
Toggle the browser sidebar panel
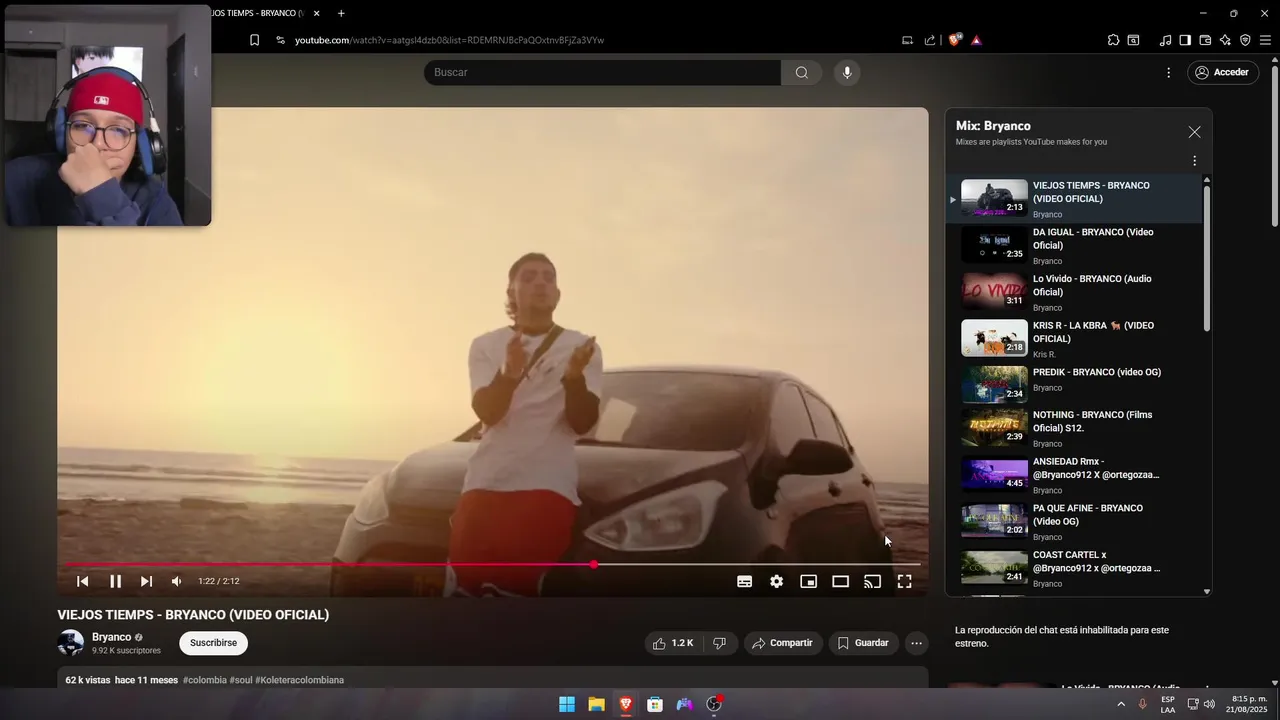1185,40
